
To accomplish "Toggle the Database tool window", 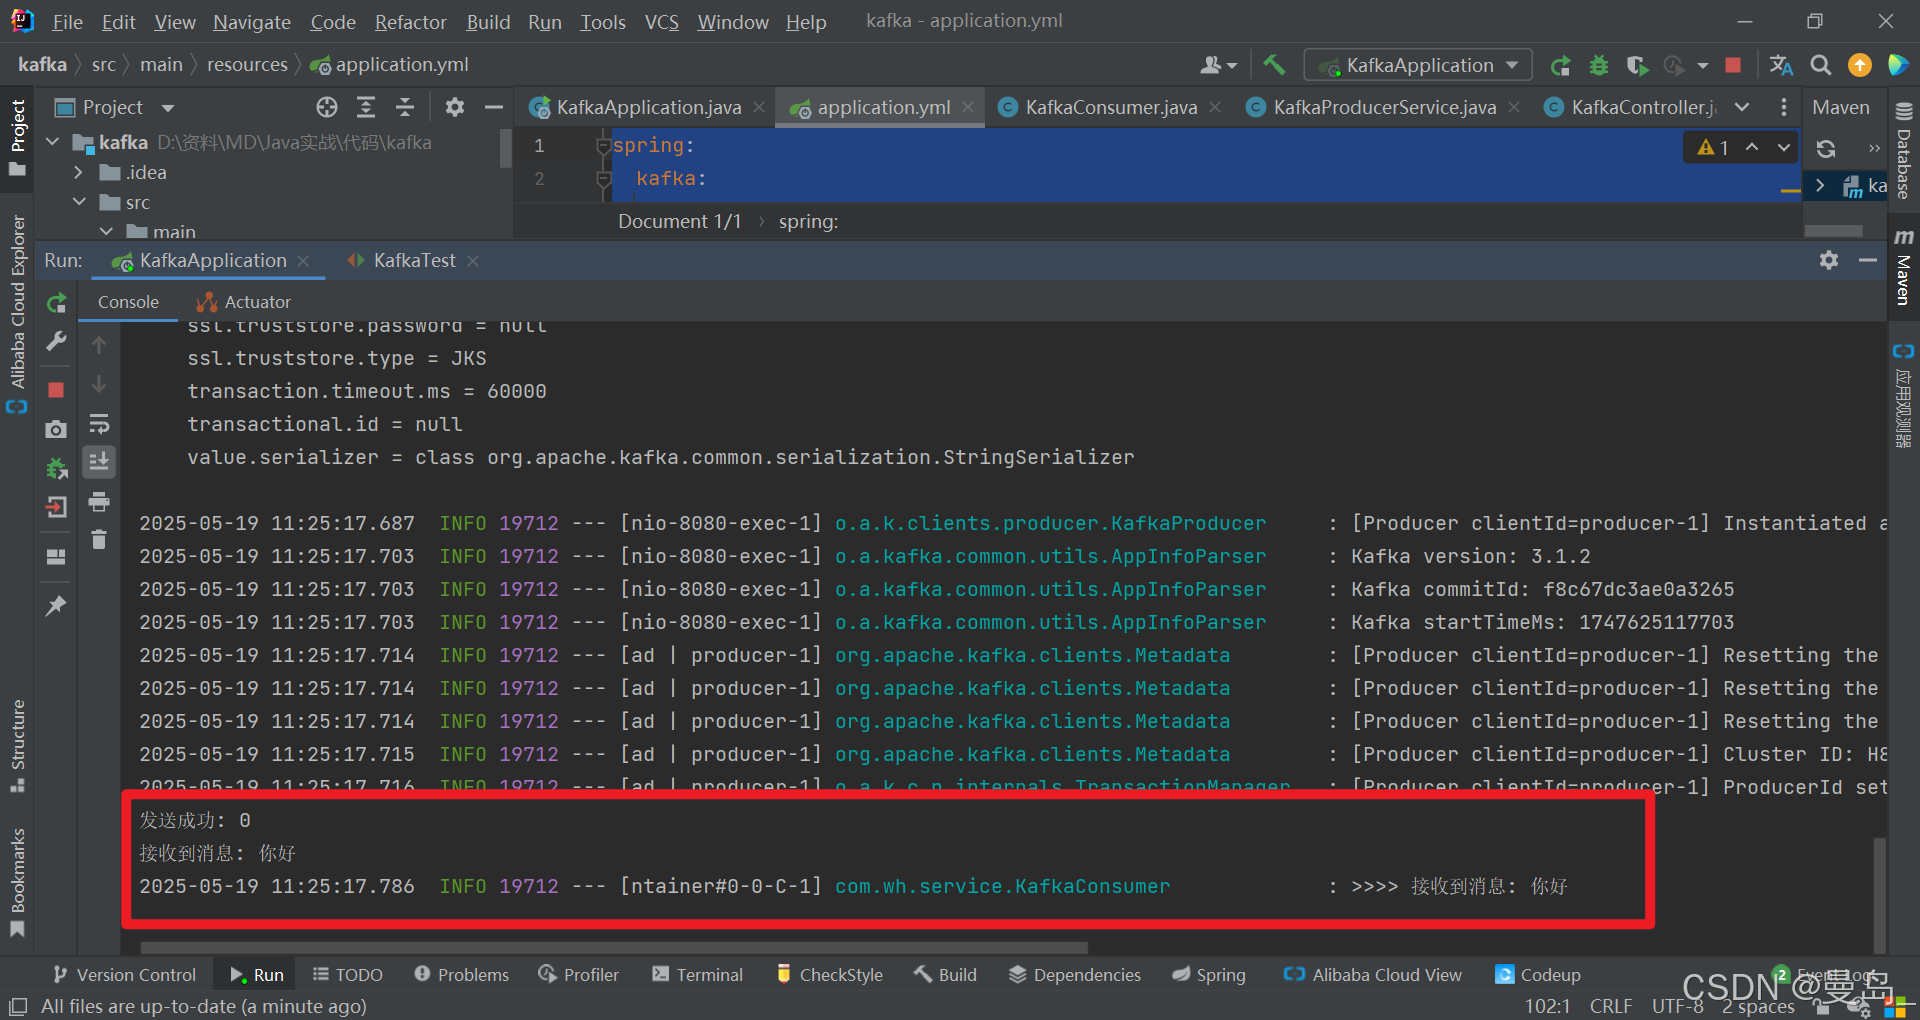I will pos(1903,151).
